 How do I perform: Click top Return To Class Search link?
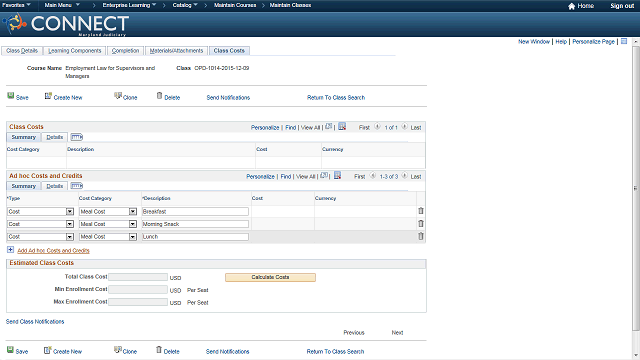(x=336, y=98)
